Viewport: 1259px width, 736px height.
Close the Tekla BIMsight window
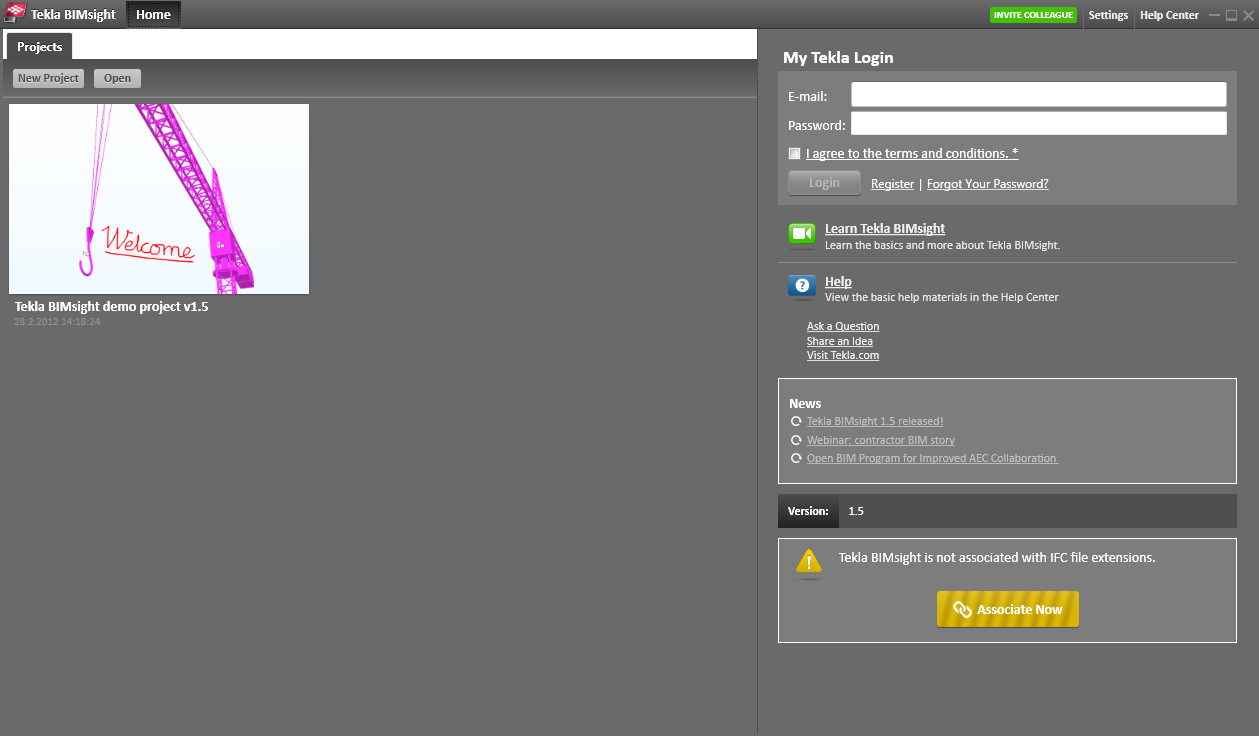pyautogui.click(x=1247, y=15)
